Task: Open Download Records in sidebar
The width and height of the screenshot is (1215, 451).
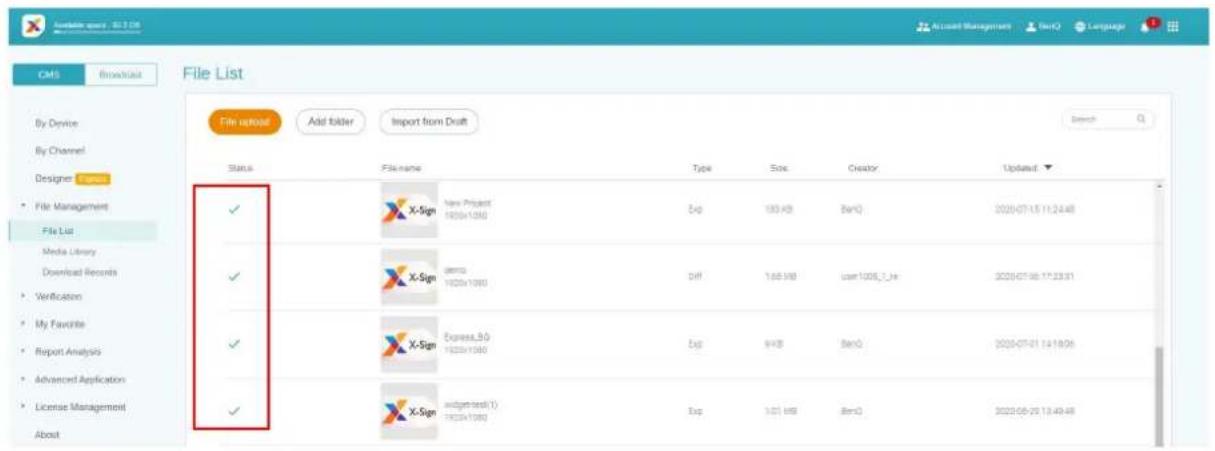Action: pyautogui.click(x=80, y=272)
